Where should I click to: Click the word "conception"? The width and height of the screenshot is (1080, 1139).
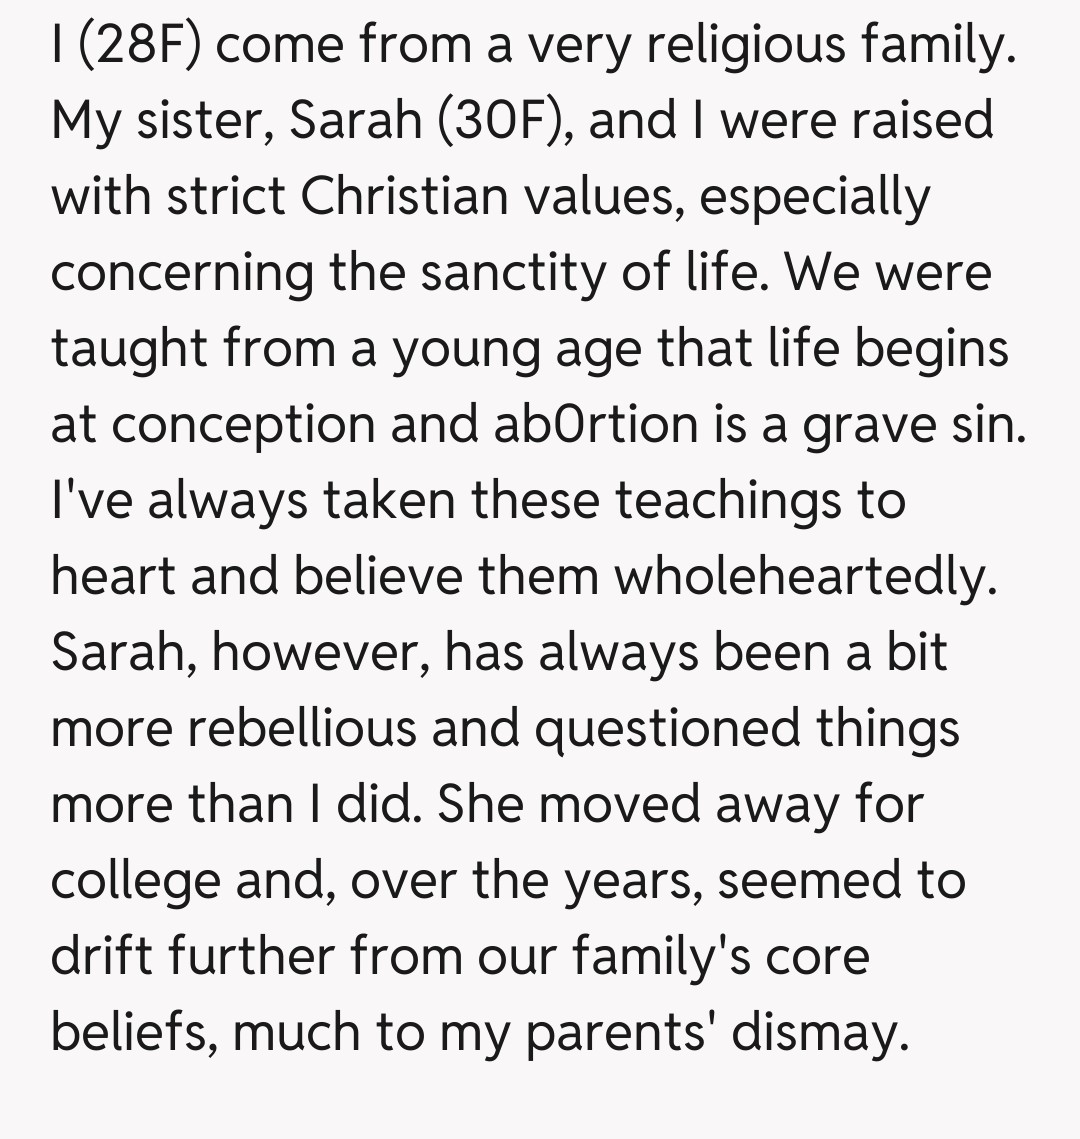[x=243, y=425]
